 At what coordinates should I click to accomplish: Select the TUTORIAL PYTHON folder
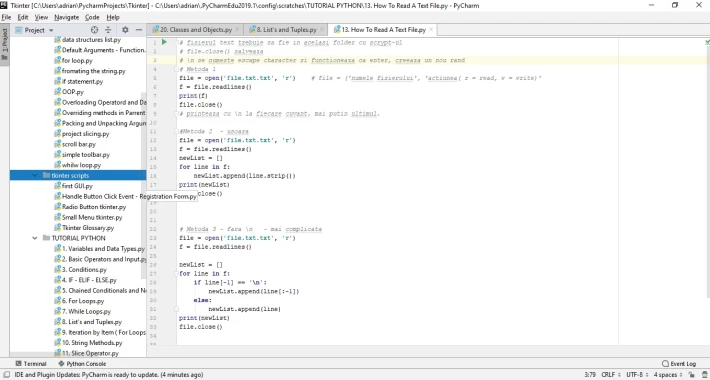[78, 238]
